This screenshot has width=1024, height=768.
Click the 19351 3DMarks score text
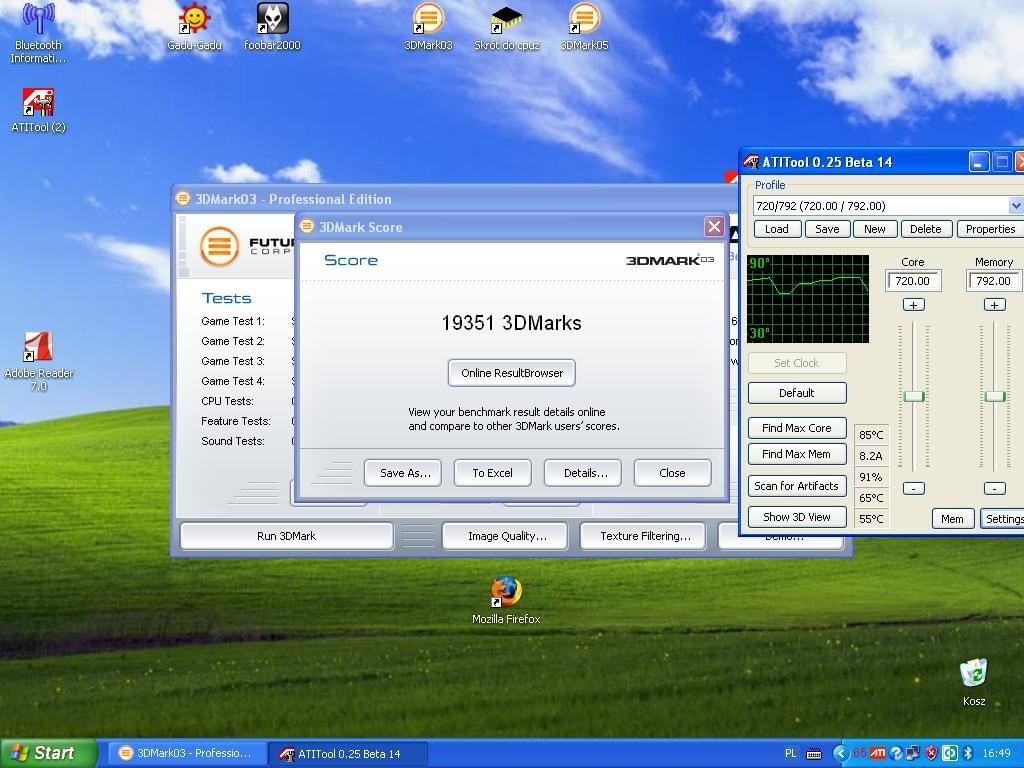511,323
